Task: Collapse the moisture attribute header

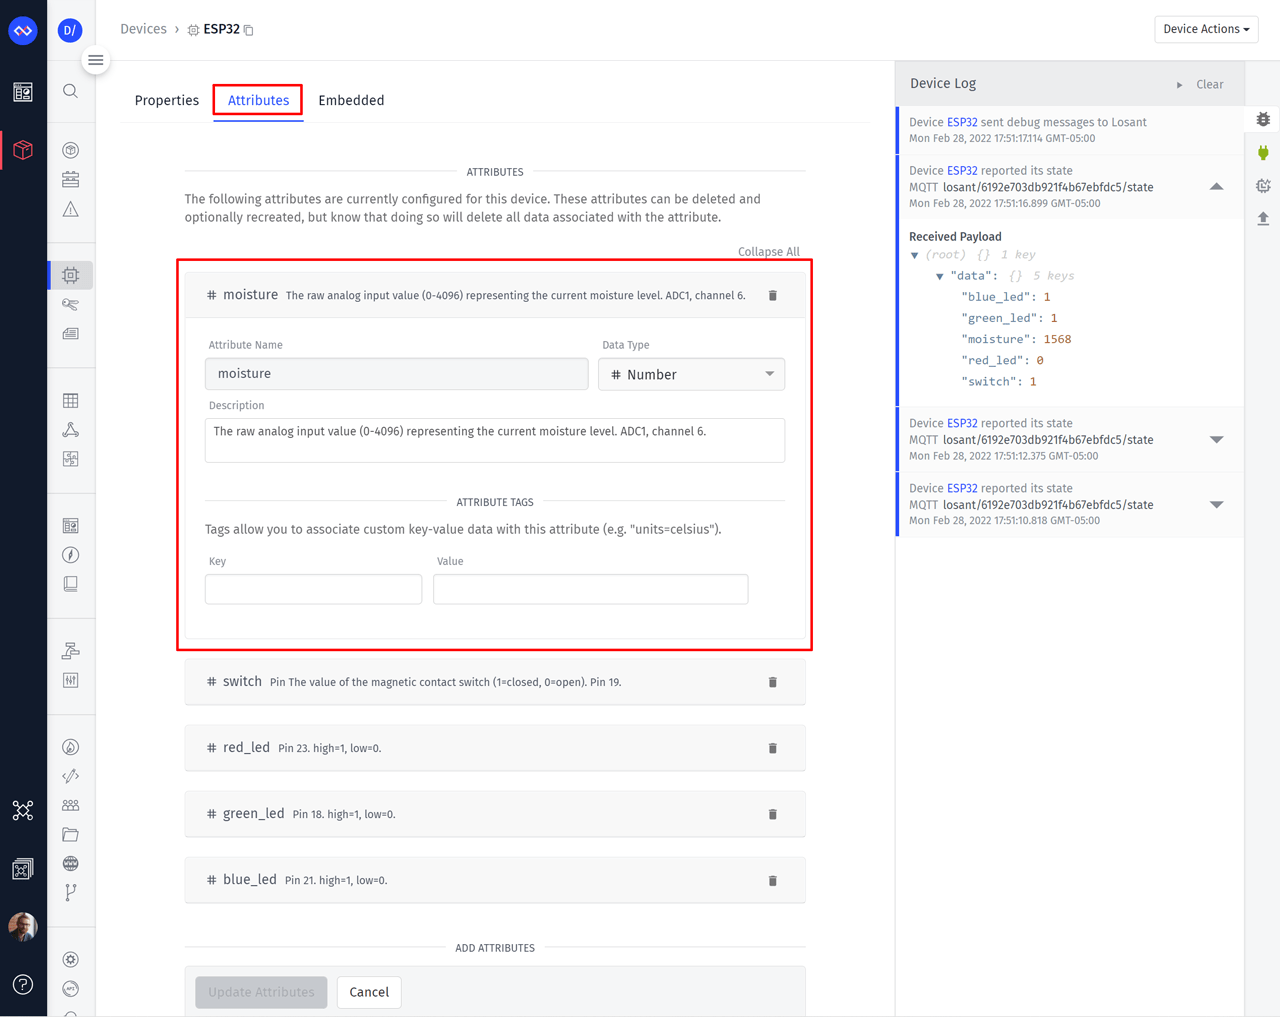Action: [x=495, y=295]
